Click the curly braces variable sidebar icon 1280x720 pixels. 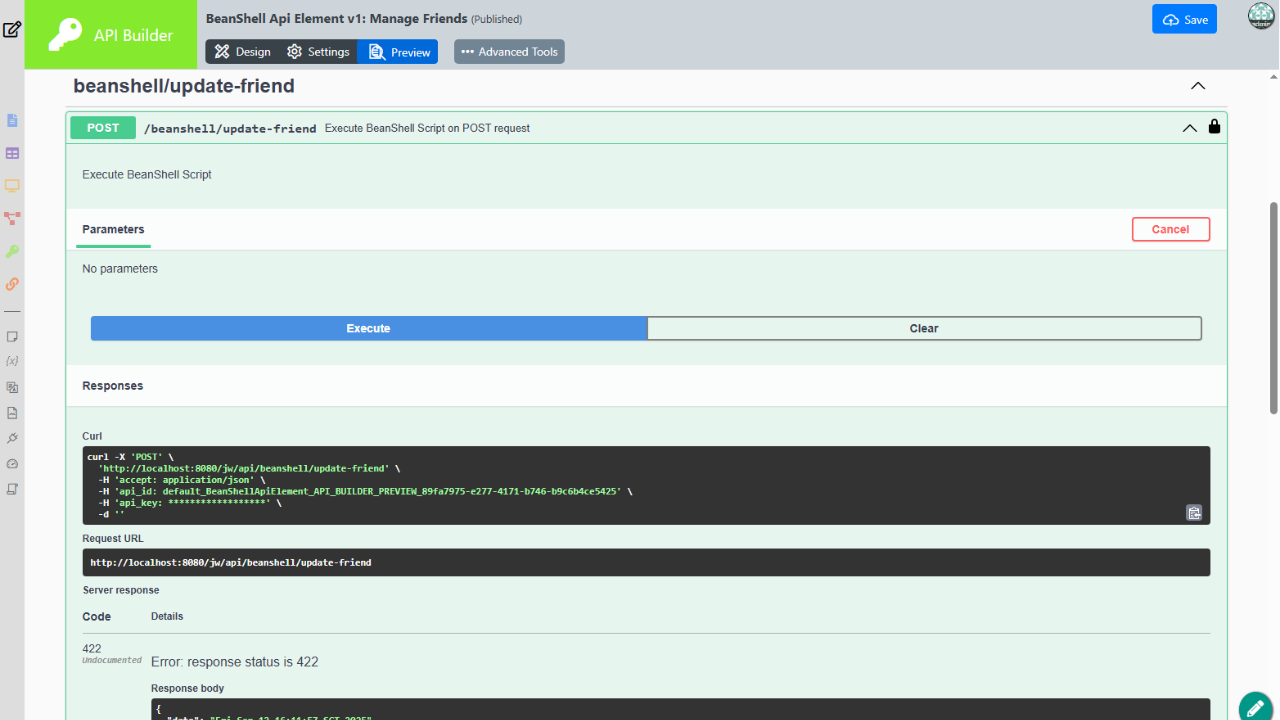click(x=12, y=361)
